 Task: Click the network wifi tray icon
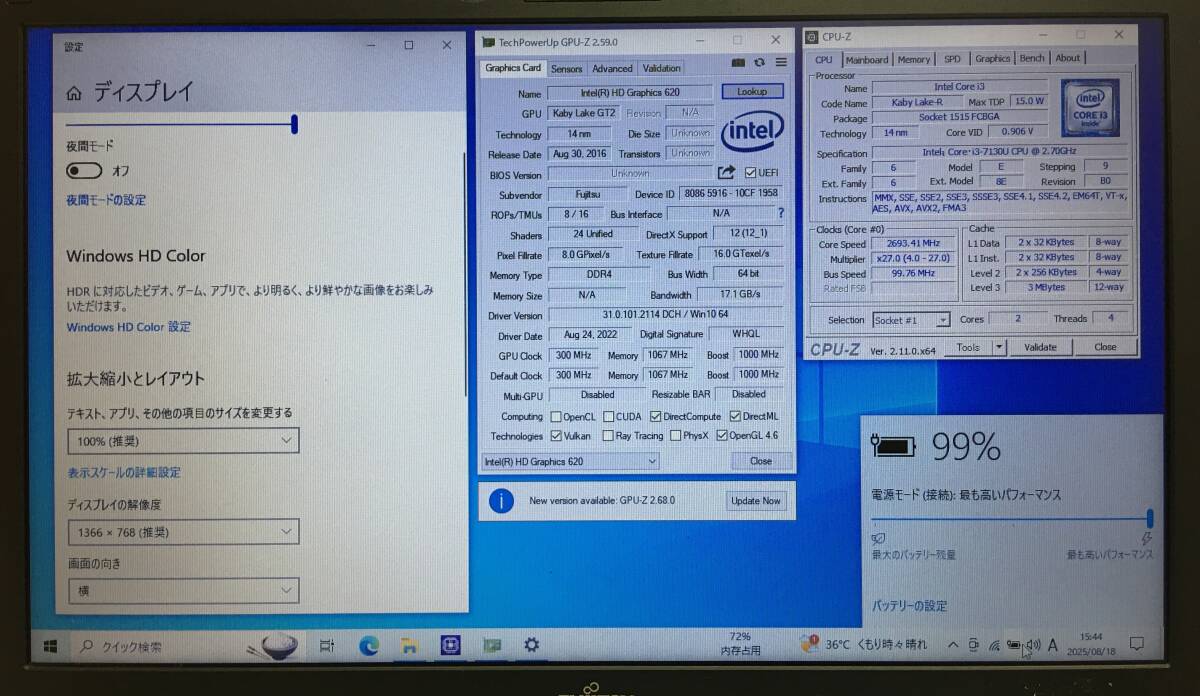click(995, 645)
